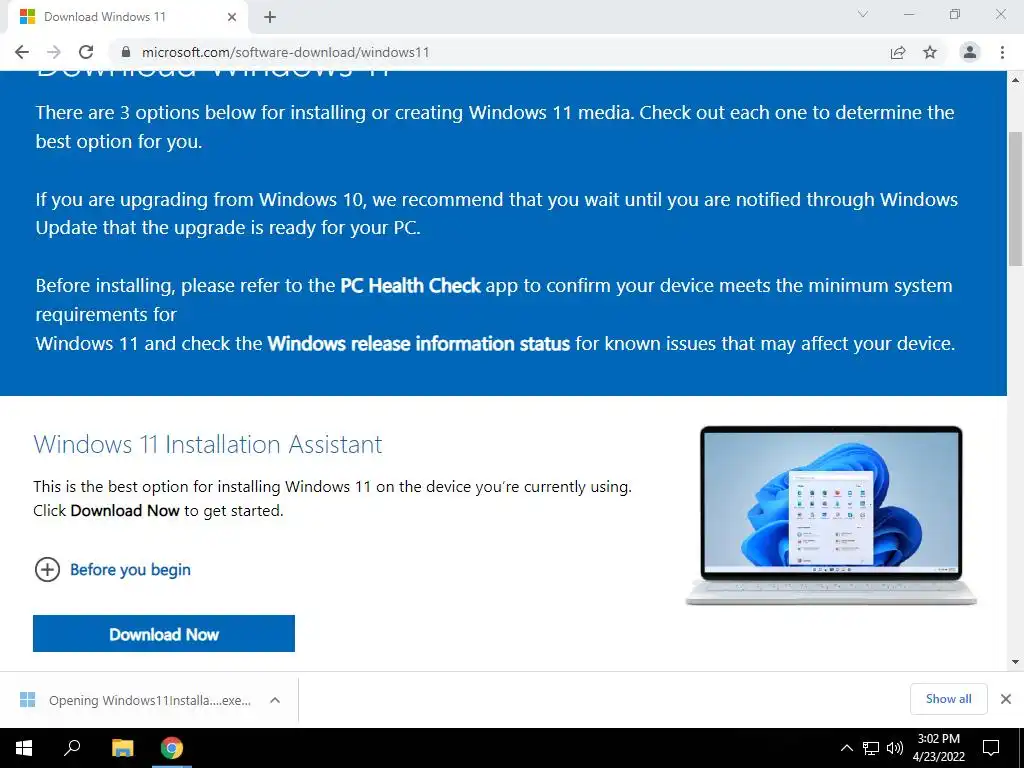This screenshot has width=1024, height=768.
Task: Reload the page with the refresh icon
Action: tap(86, 52)
